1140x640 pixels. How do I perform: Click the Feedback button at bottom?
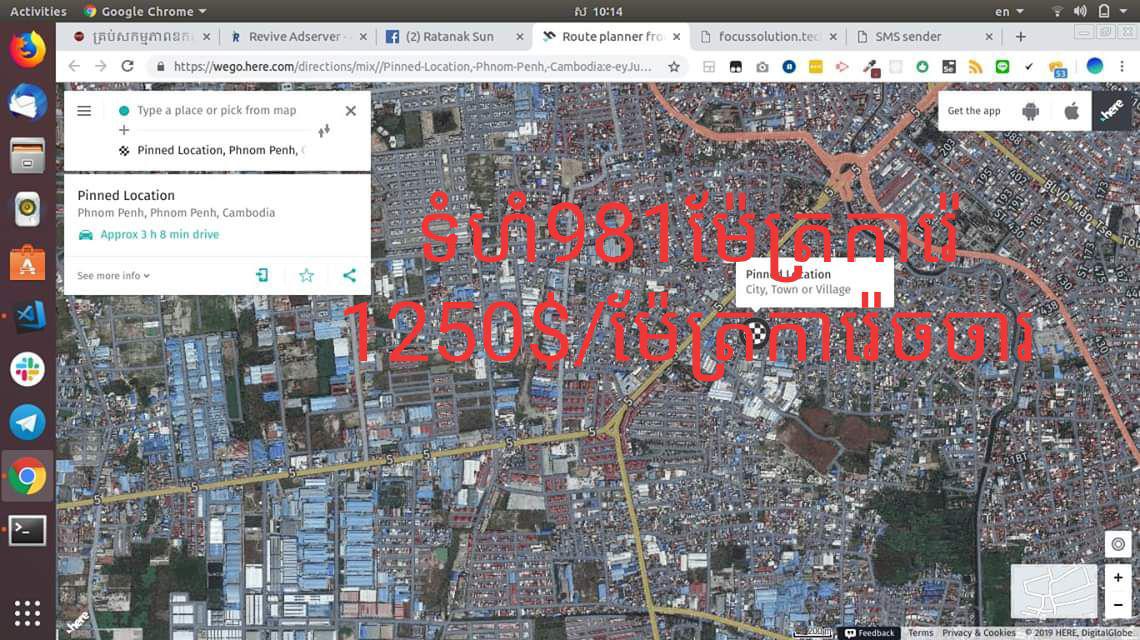coord(870,633)
